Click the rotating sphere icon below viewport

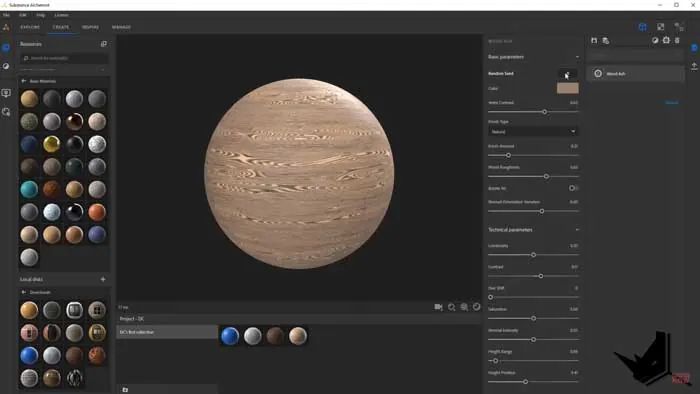click(477, 307)
